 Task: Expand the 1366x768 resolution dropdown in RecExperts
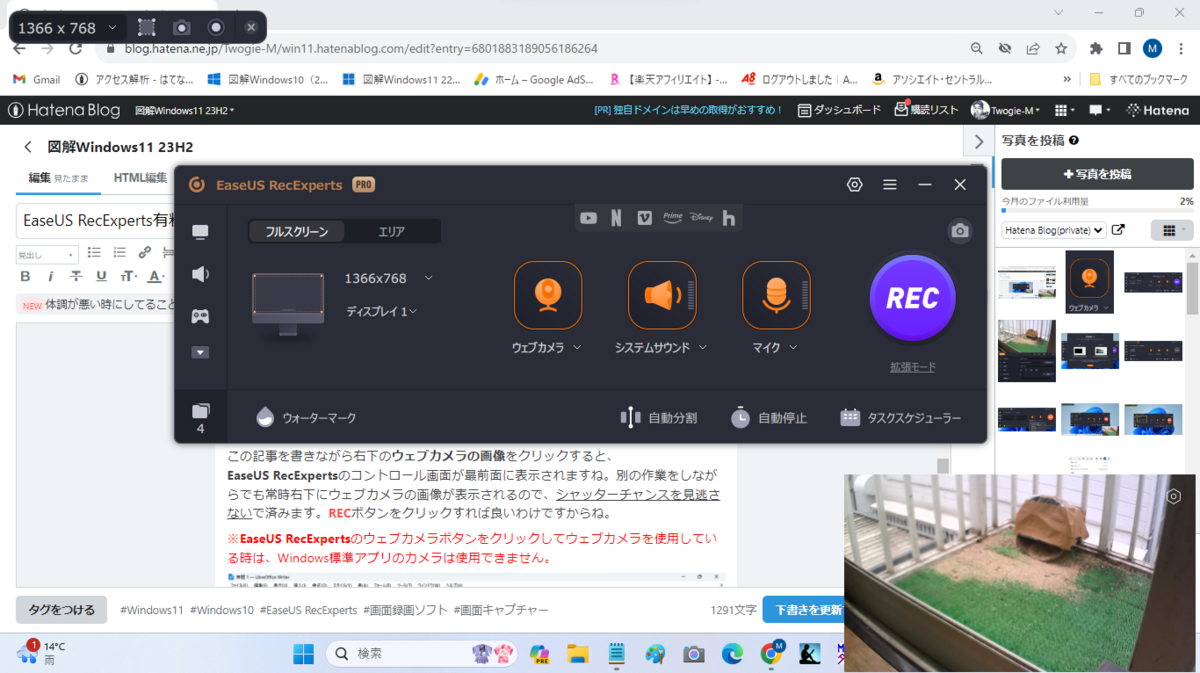(x=428, y=278)
